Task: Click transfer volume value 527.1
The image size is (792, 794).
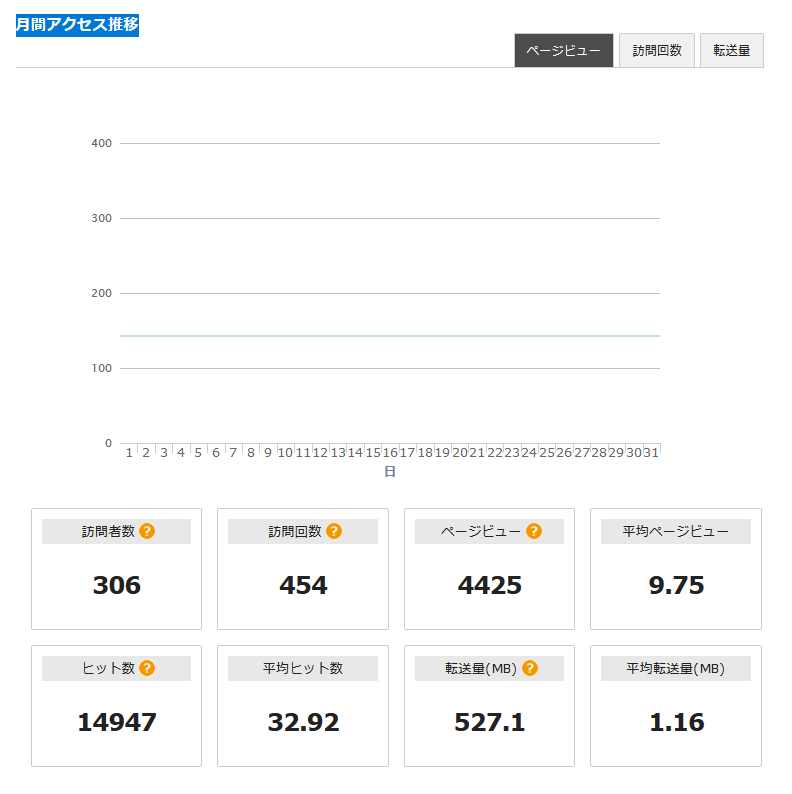Action: [490, 722]
